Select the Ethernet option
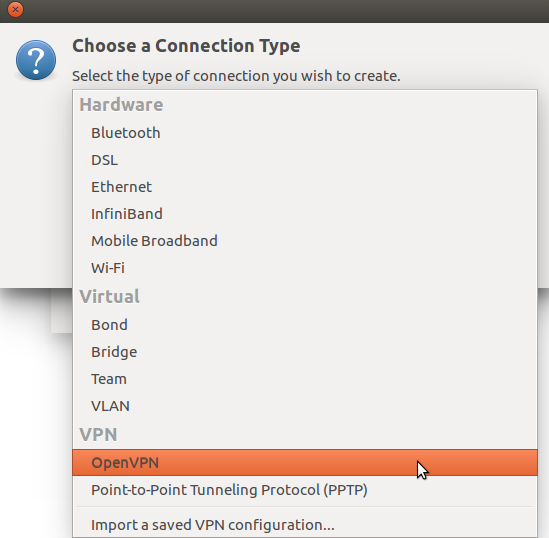The width and height of the screenshot is (549, 538). tap(305, 187)
